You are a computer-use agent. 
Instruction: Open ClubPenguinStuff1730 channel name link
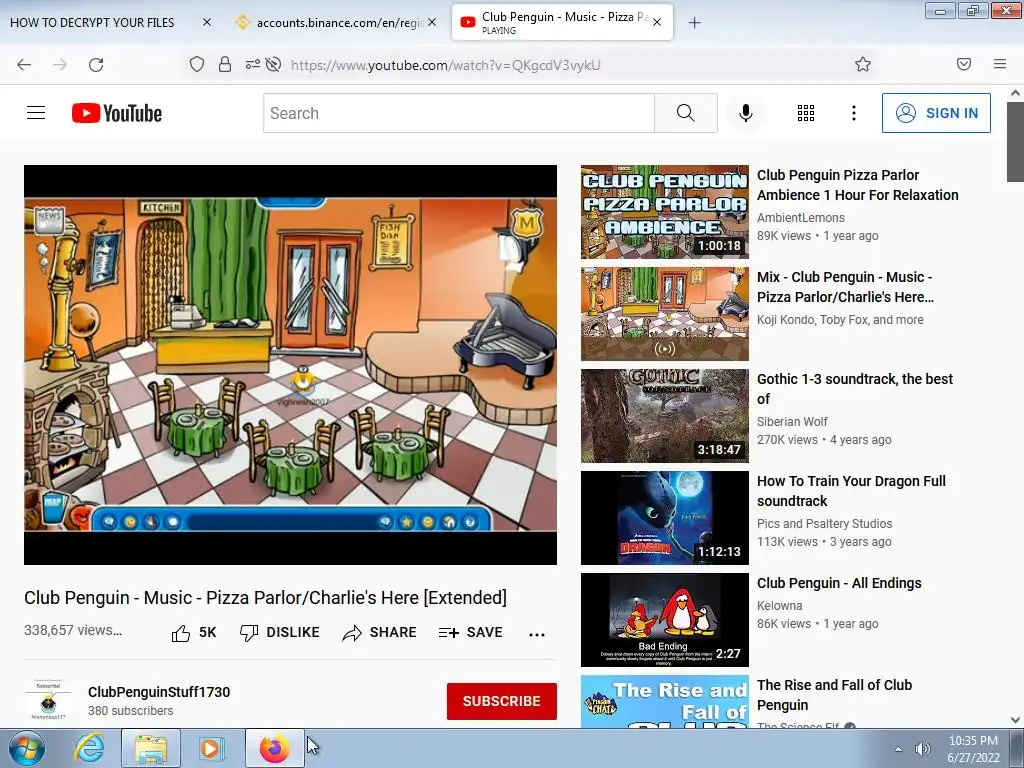click(159, 692)
